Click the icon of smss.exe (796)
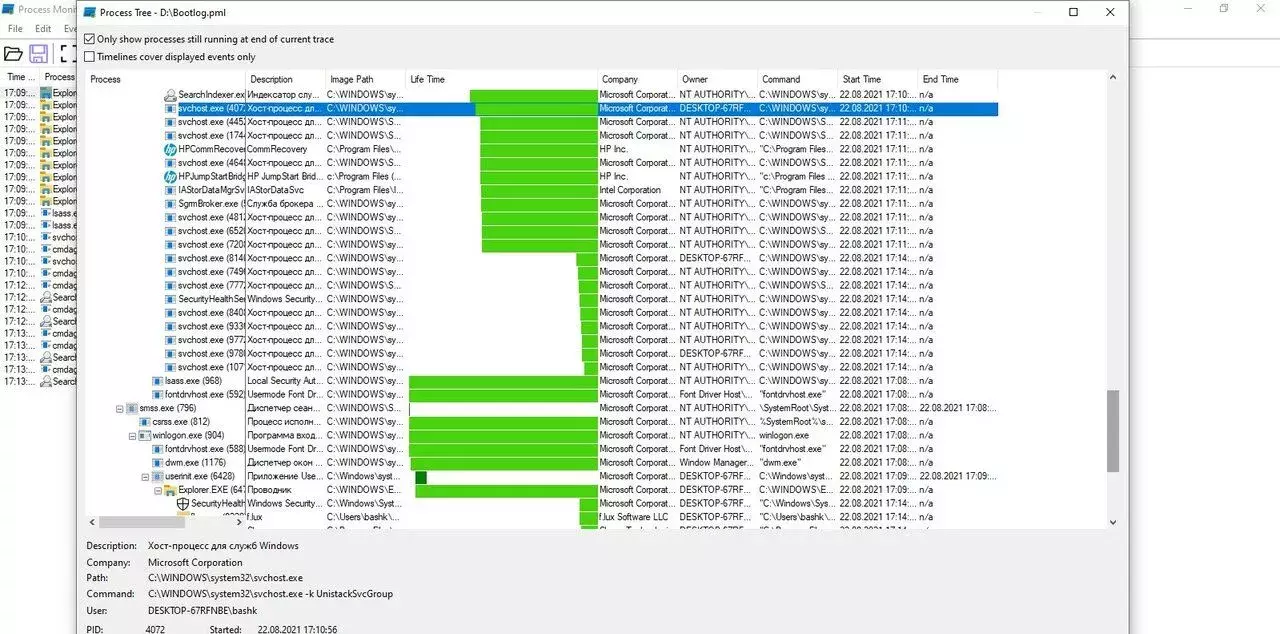Viewport: 1280px width, 634px height. click(133, 408)
